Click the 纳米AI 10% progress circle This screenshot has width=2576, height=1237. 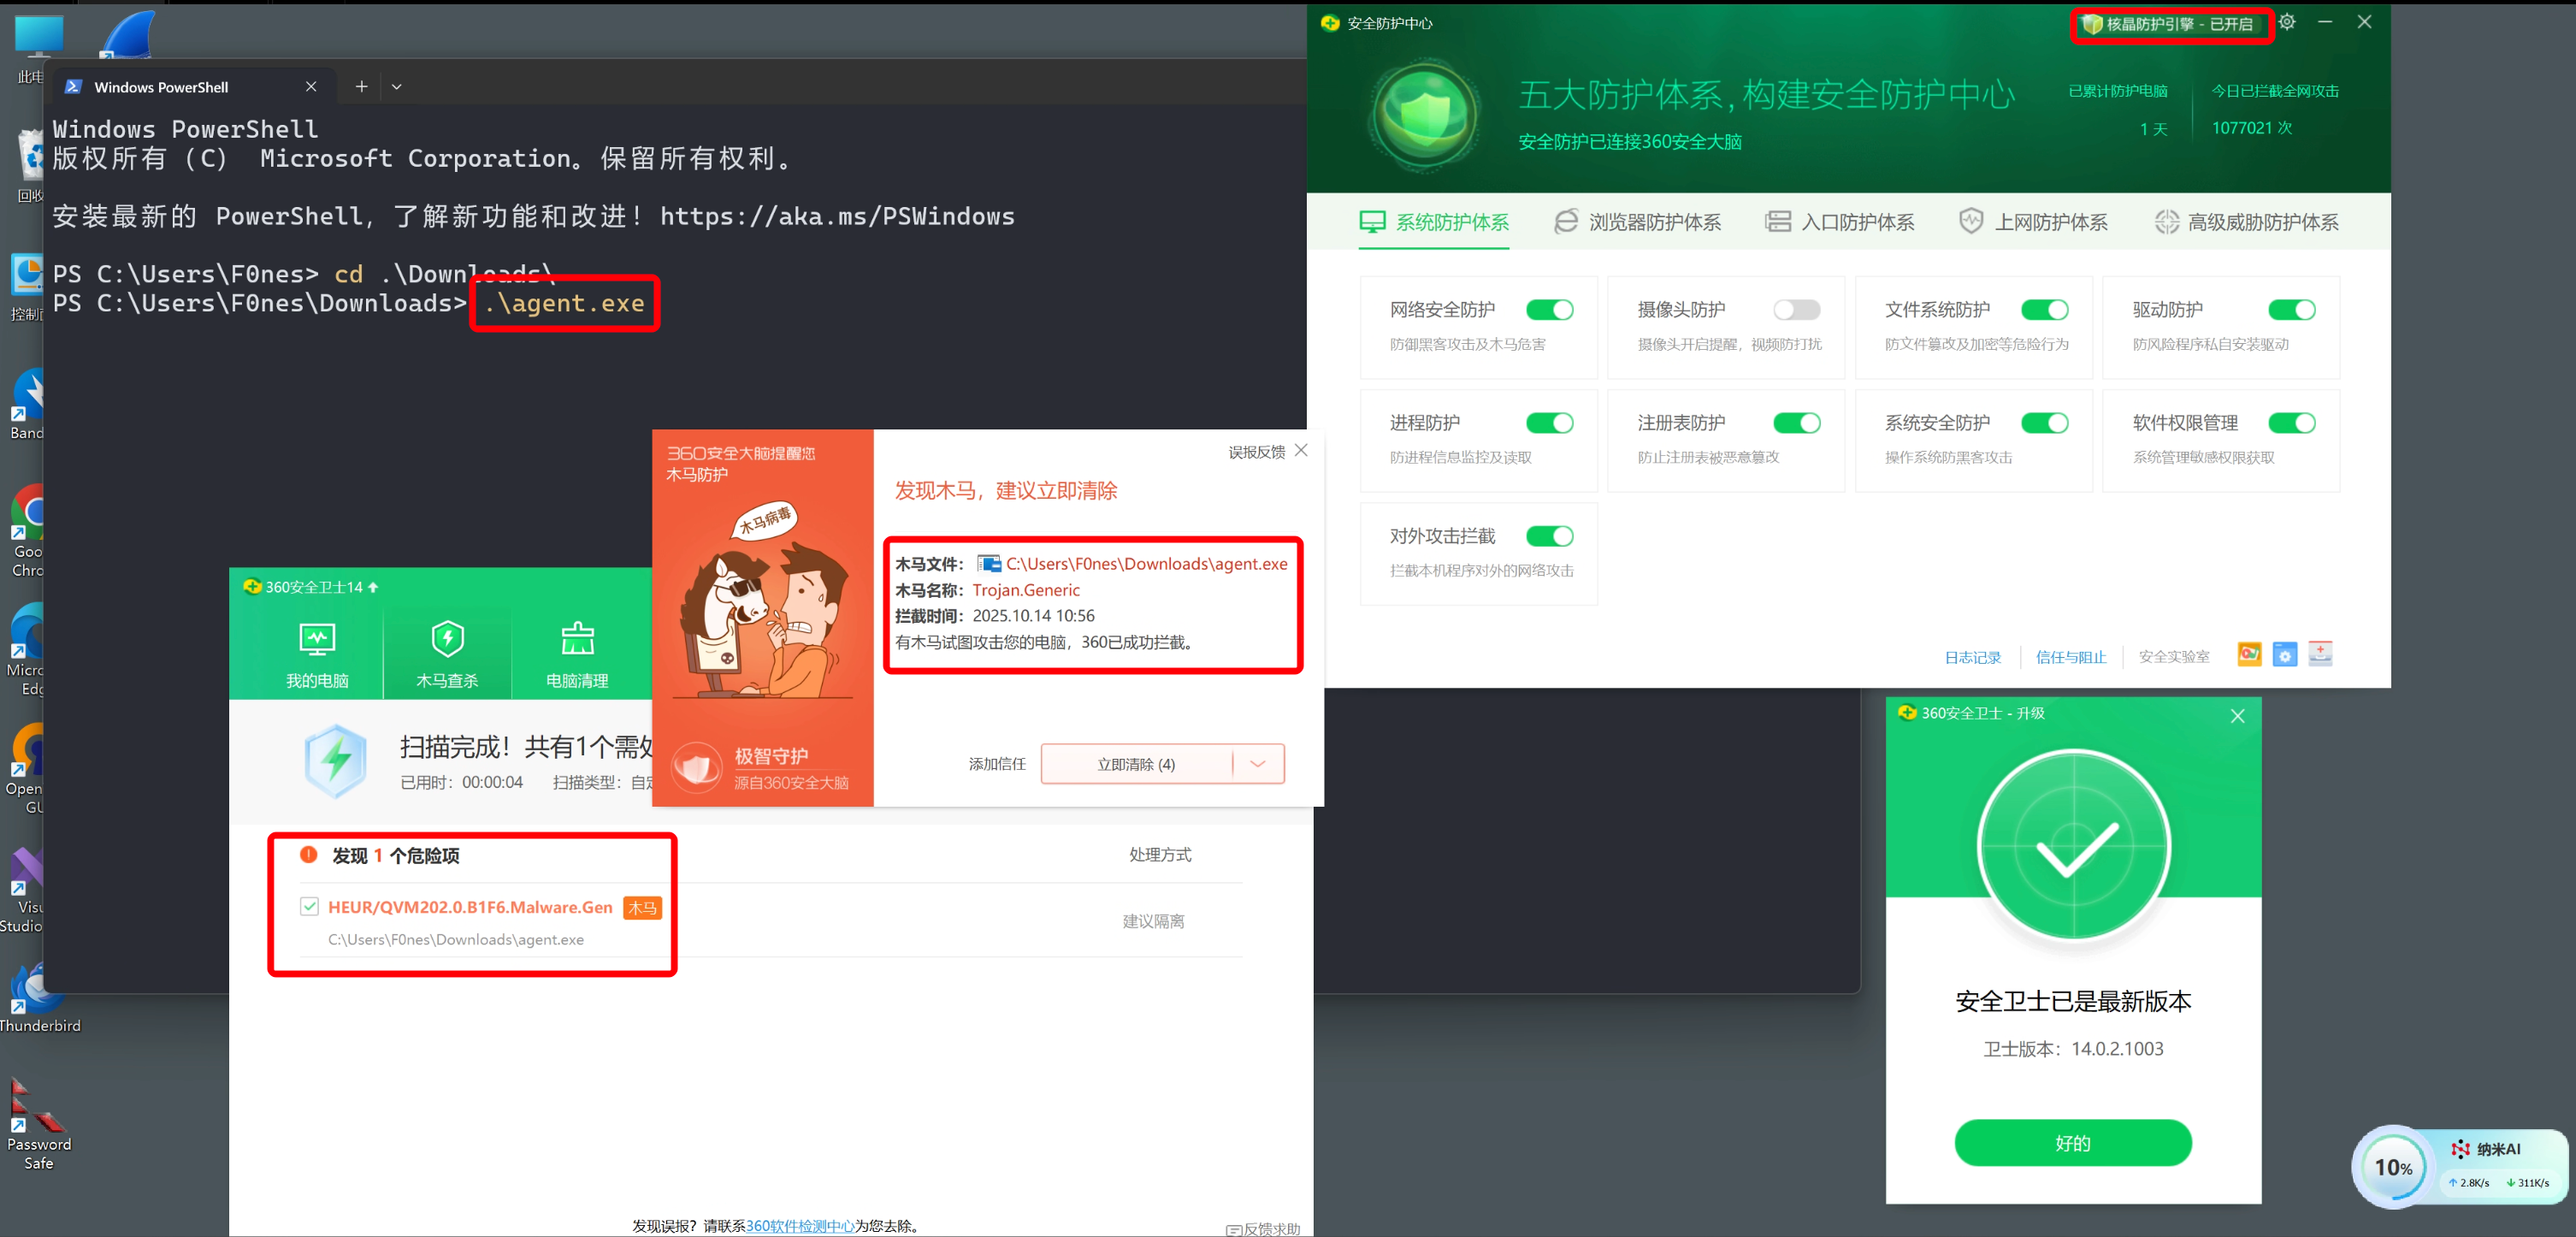2394,1167
